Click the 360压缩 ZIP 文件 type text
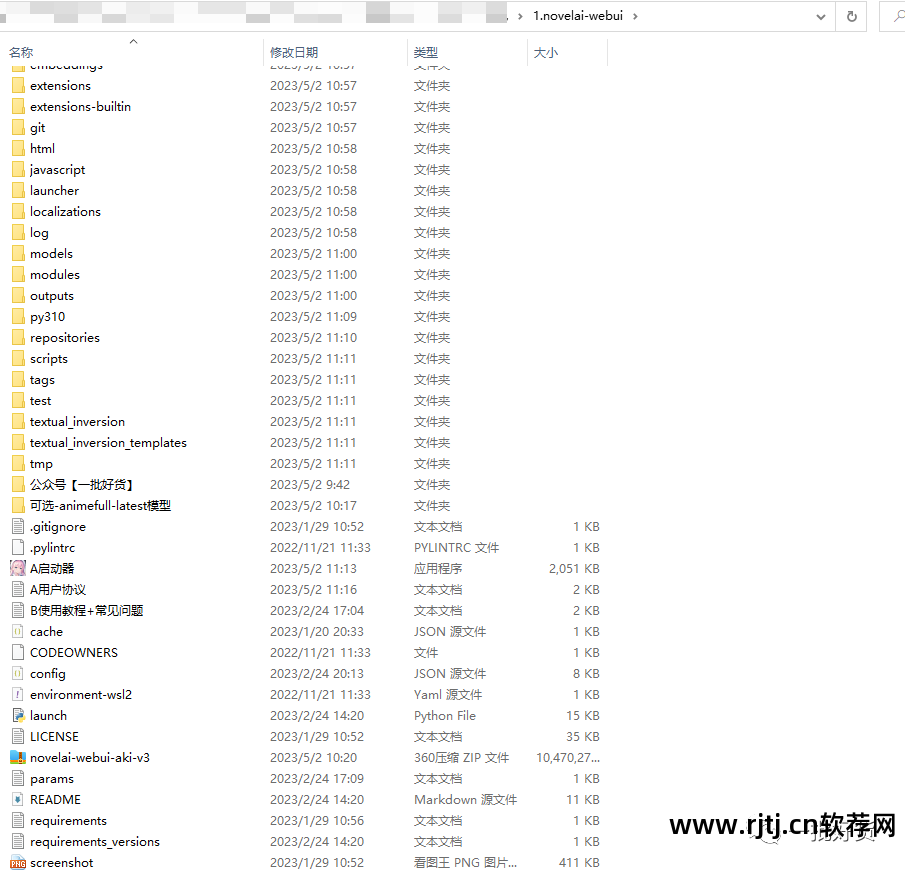The width and height of the screenshot is (905, 871). (x=461, y=758)
